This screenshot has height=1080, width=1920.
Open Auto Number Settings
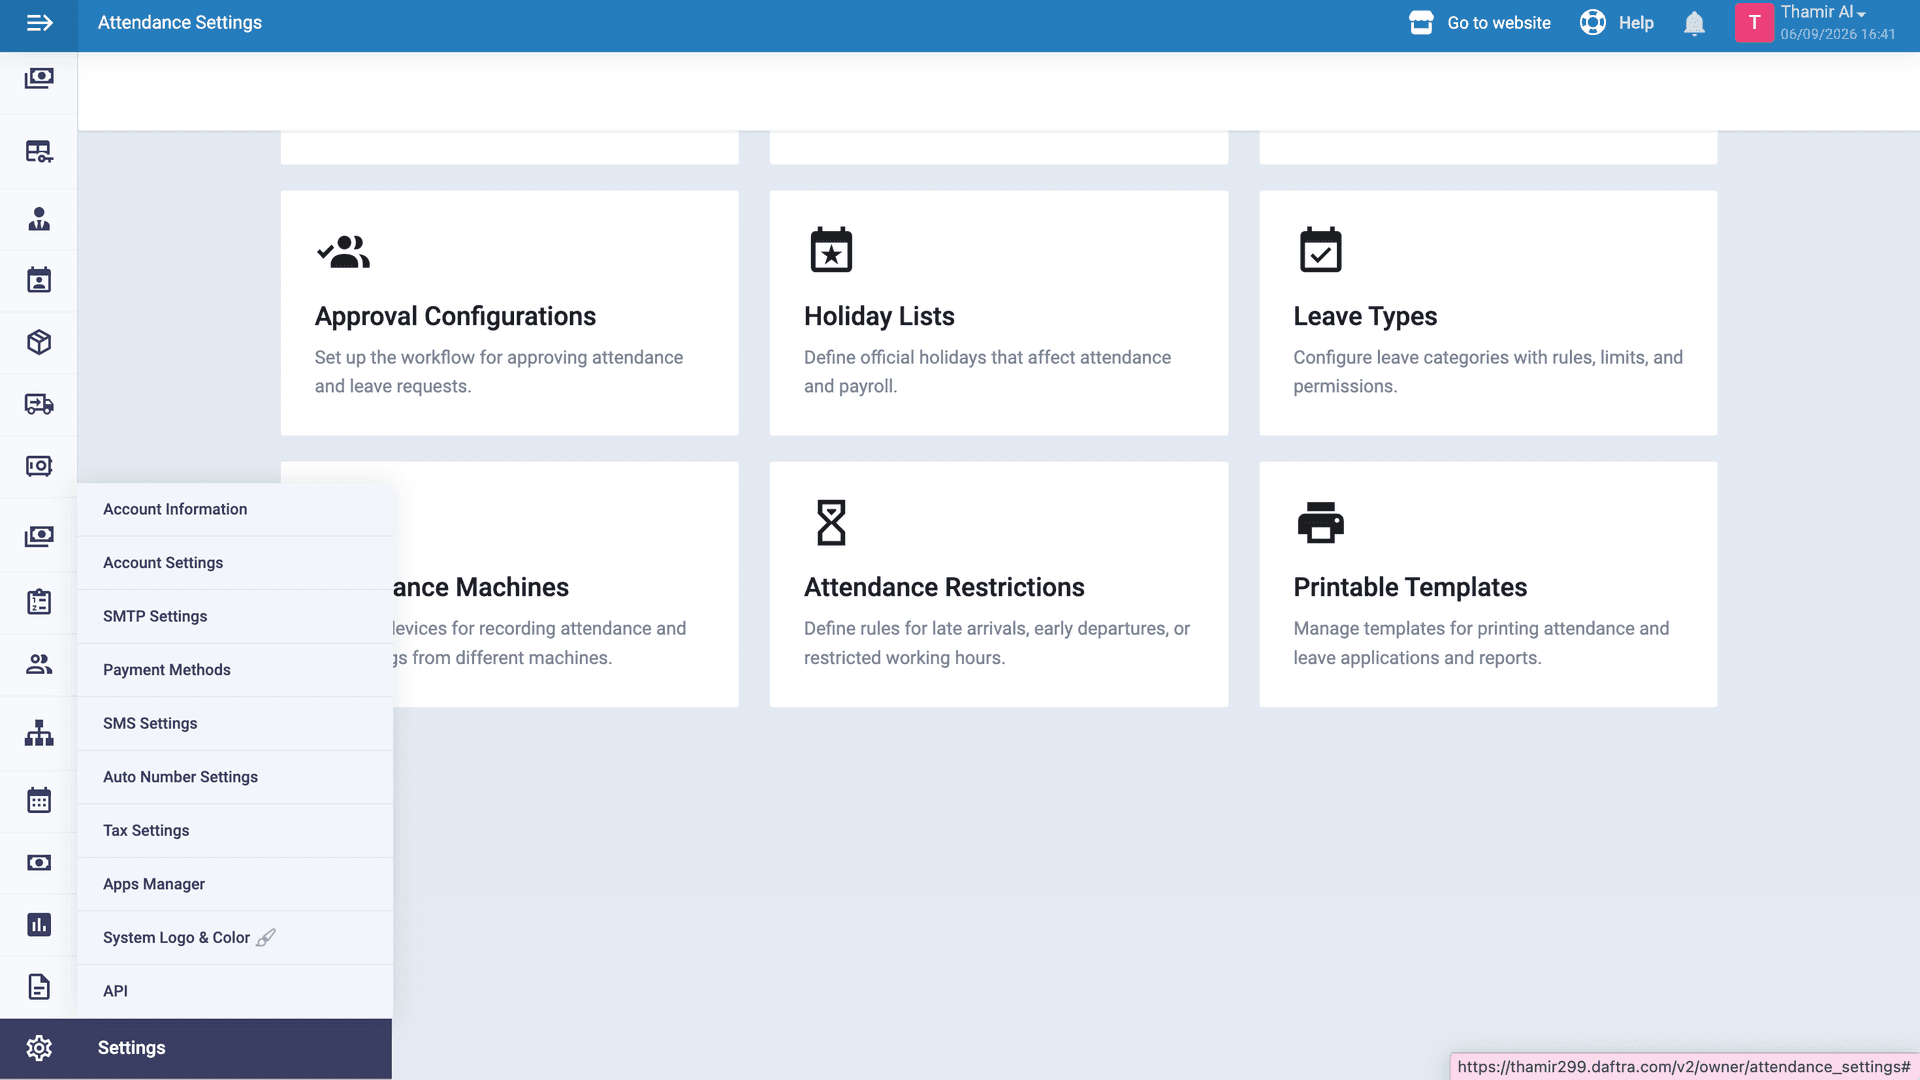tap(235, 777)
